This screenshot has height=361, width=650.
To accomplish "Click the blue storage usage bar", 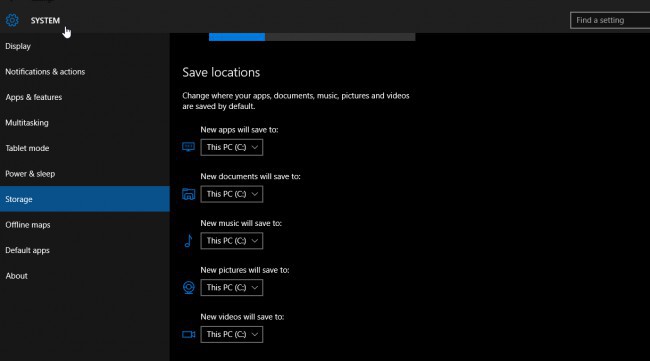I will pyautogui.click(x=237, y=37).
